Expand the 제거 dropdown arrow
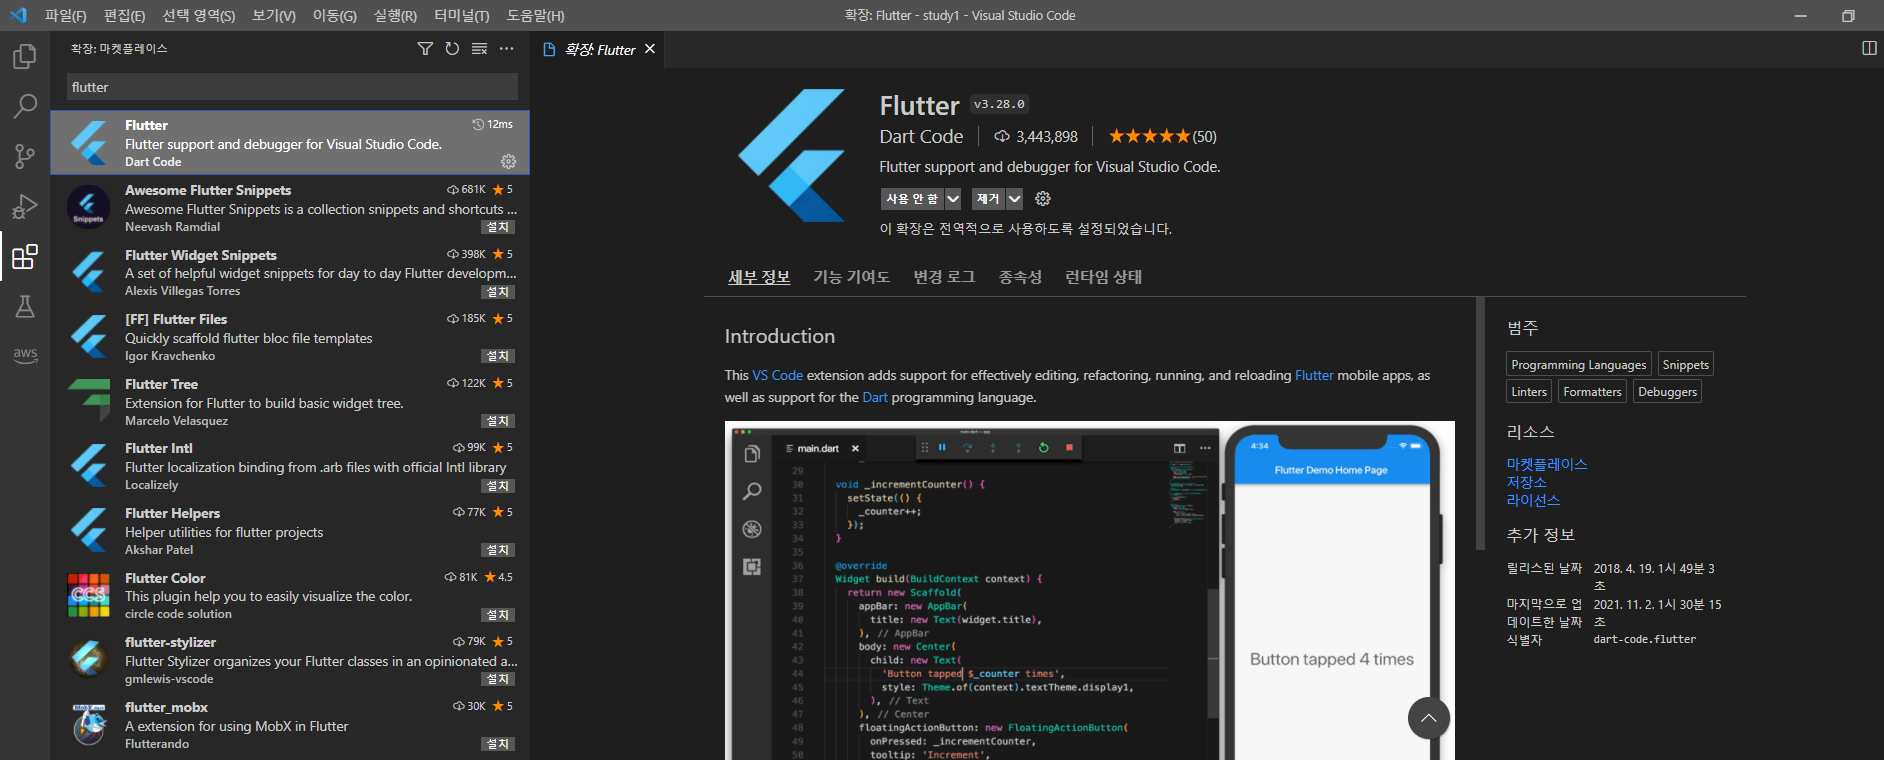Screen dimensions: 1884x760 tap(1015, 199)
